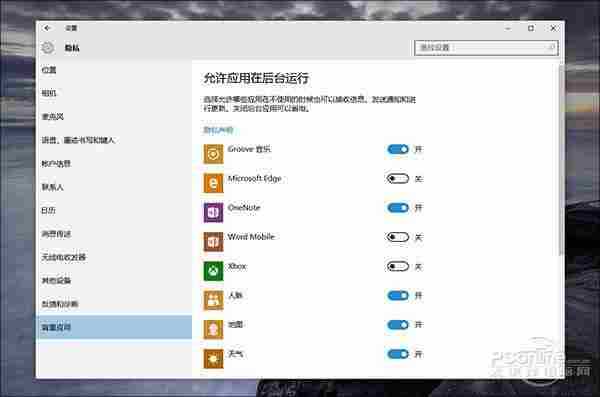The height and width of the screenshot is (397, 600).
Task: Click the 天气 (Weather) app icon
Action: [213, 359]
